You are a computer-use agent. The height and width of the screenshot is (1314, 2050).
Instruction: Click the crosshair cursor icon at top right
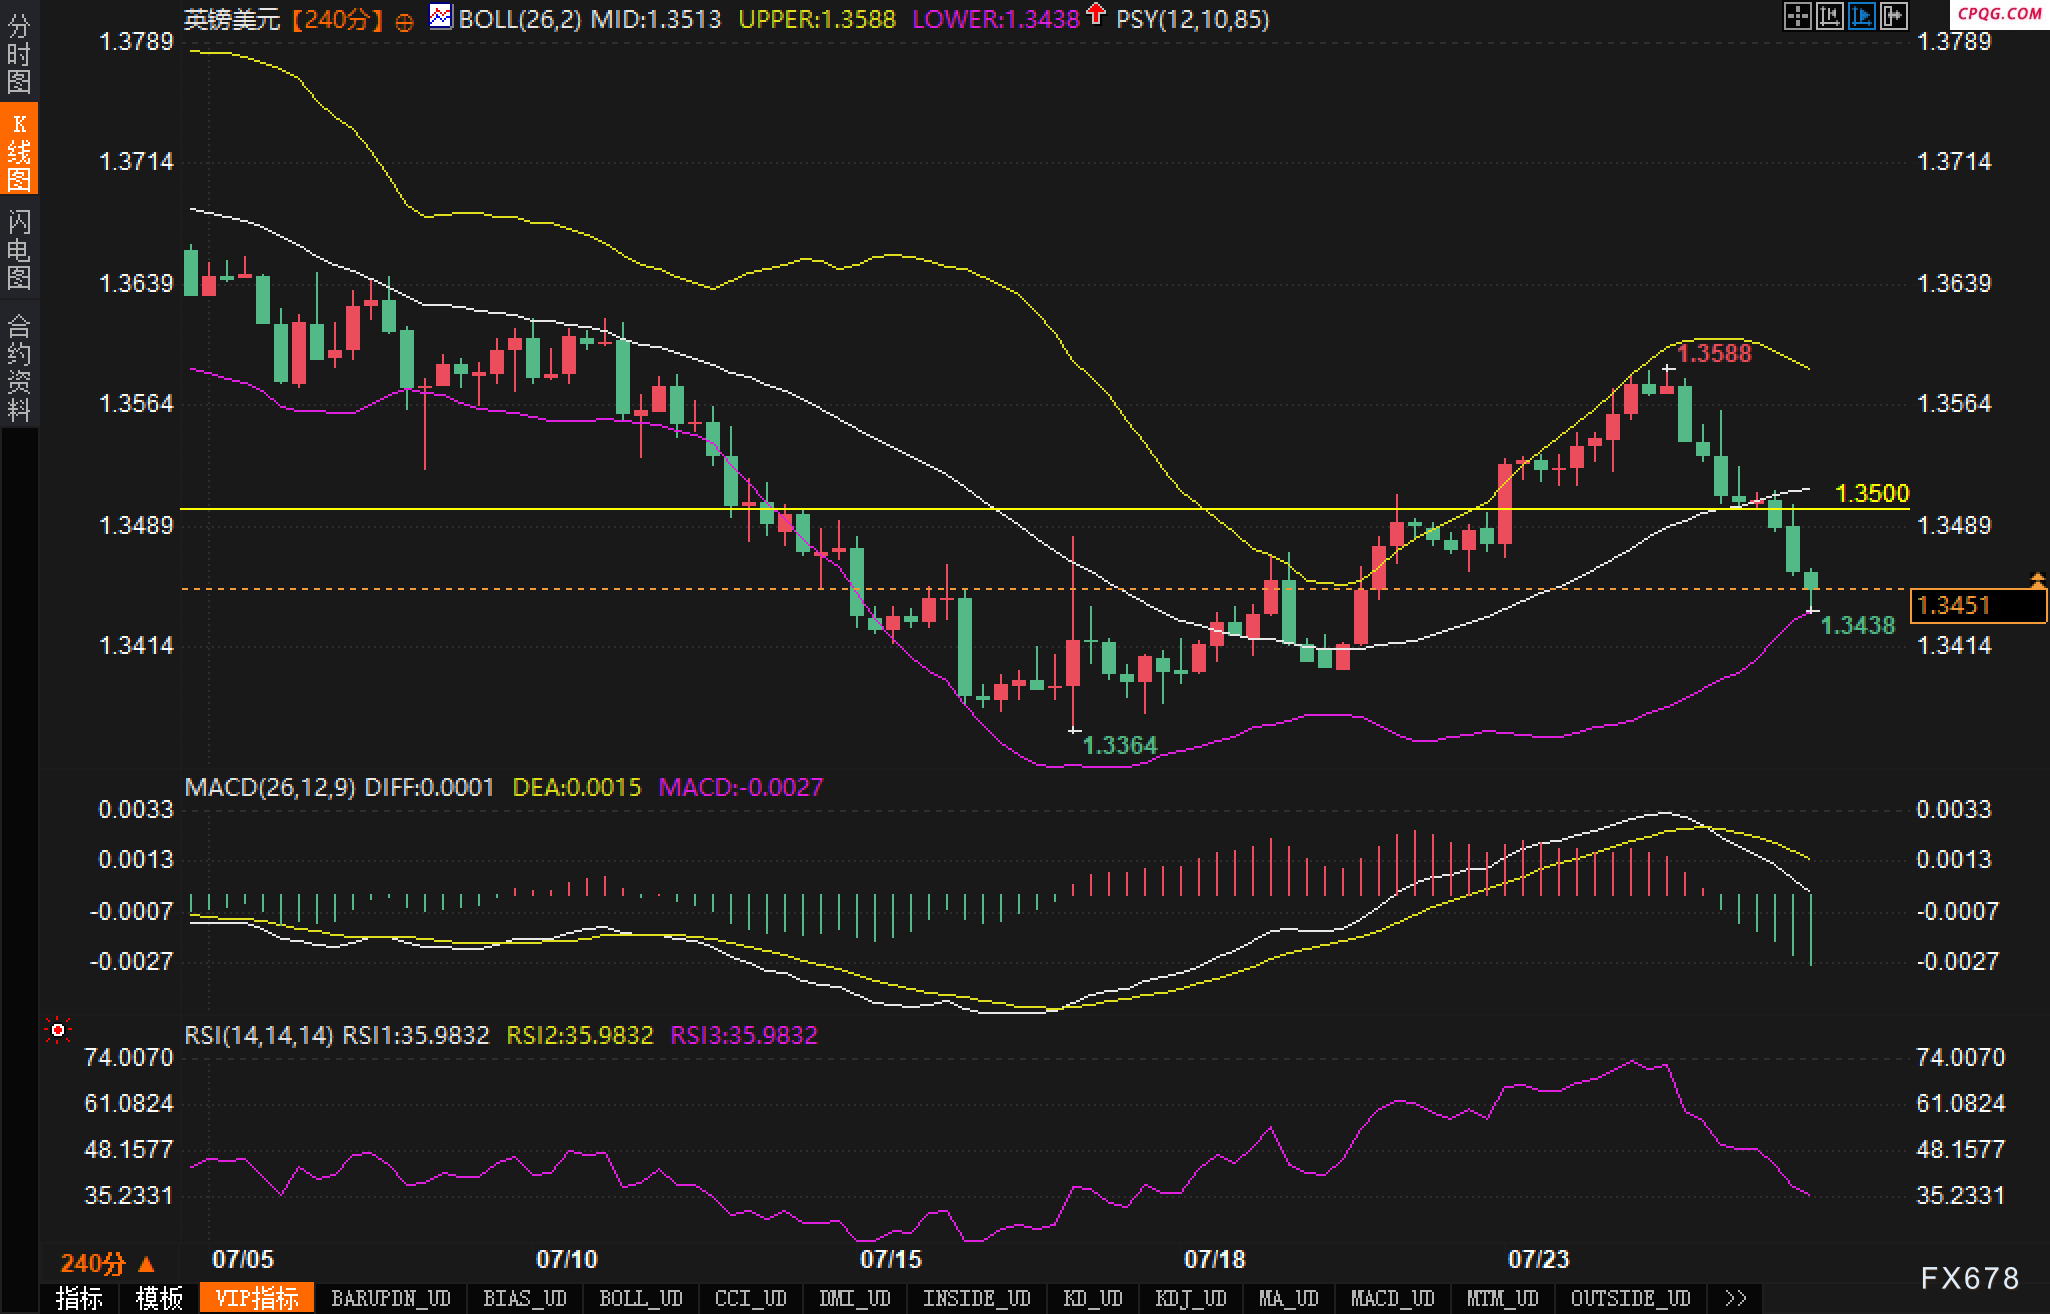tap(1797, 16)
